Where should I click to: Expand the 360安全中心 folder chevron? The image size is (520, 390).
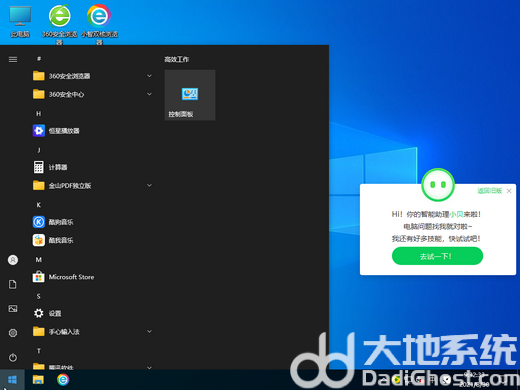point(149,94)
